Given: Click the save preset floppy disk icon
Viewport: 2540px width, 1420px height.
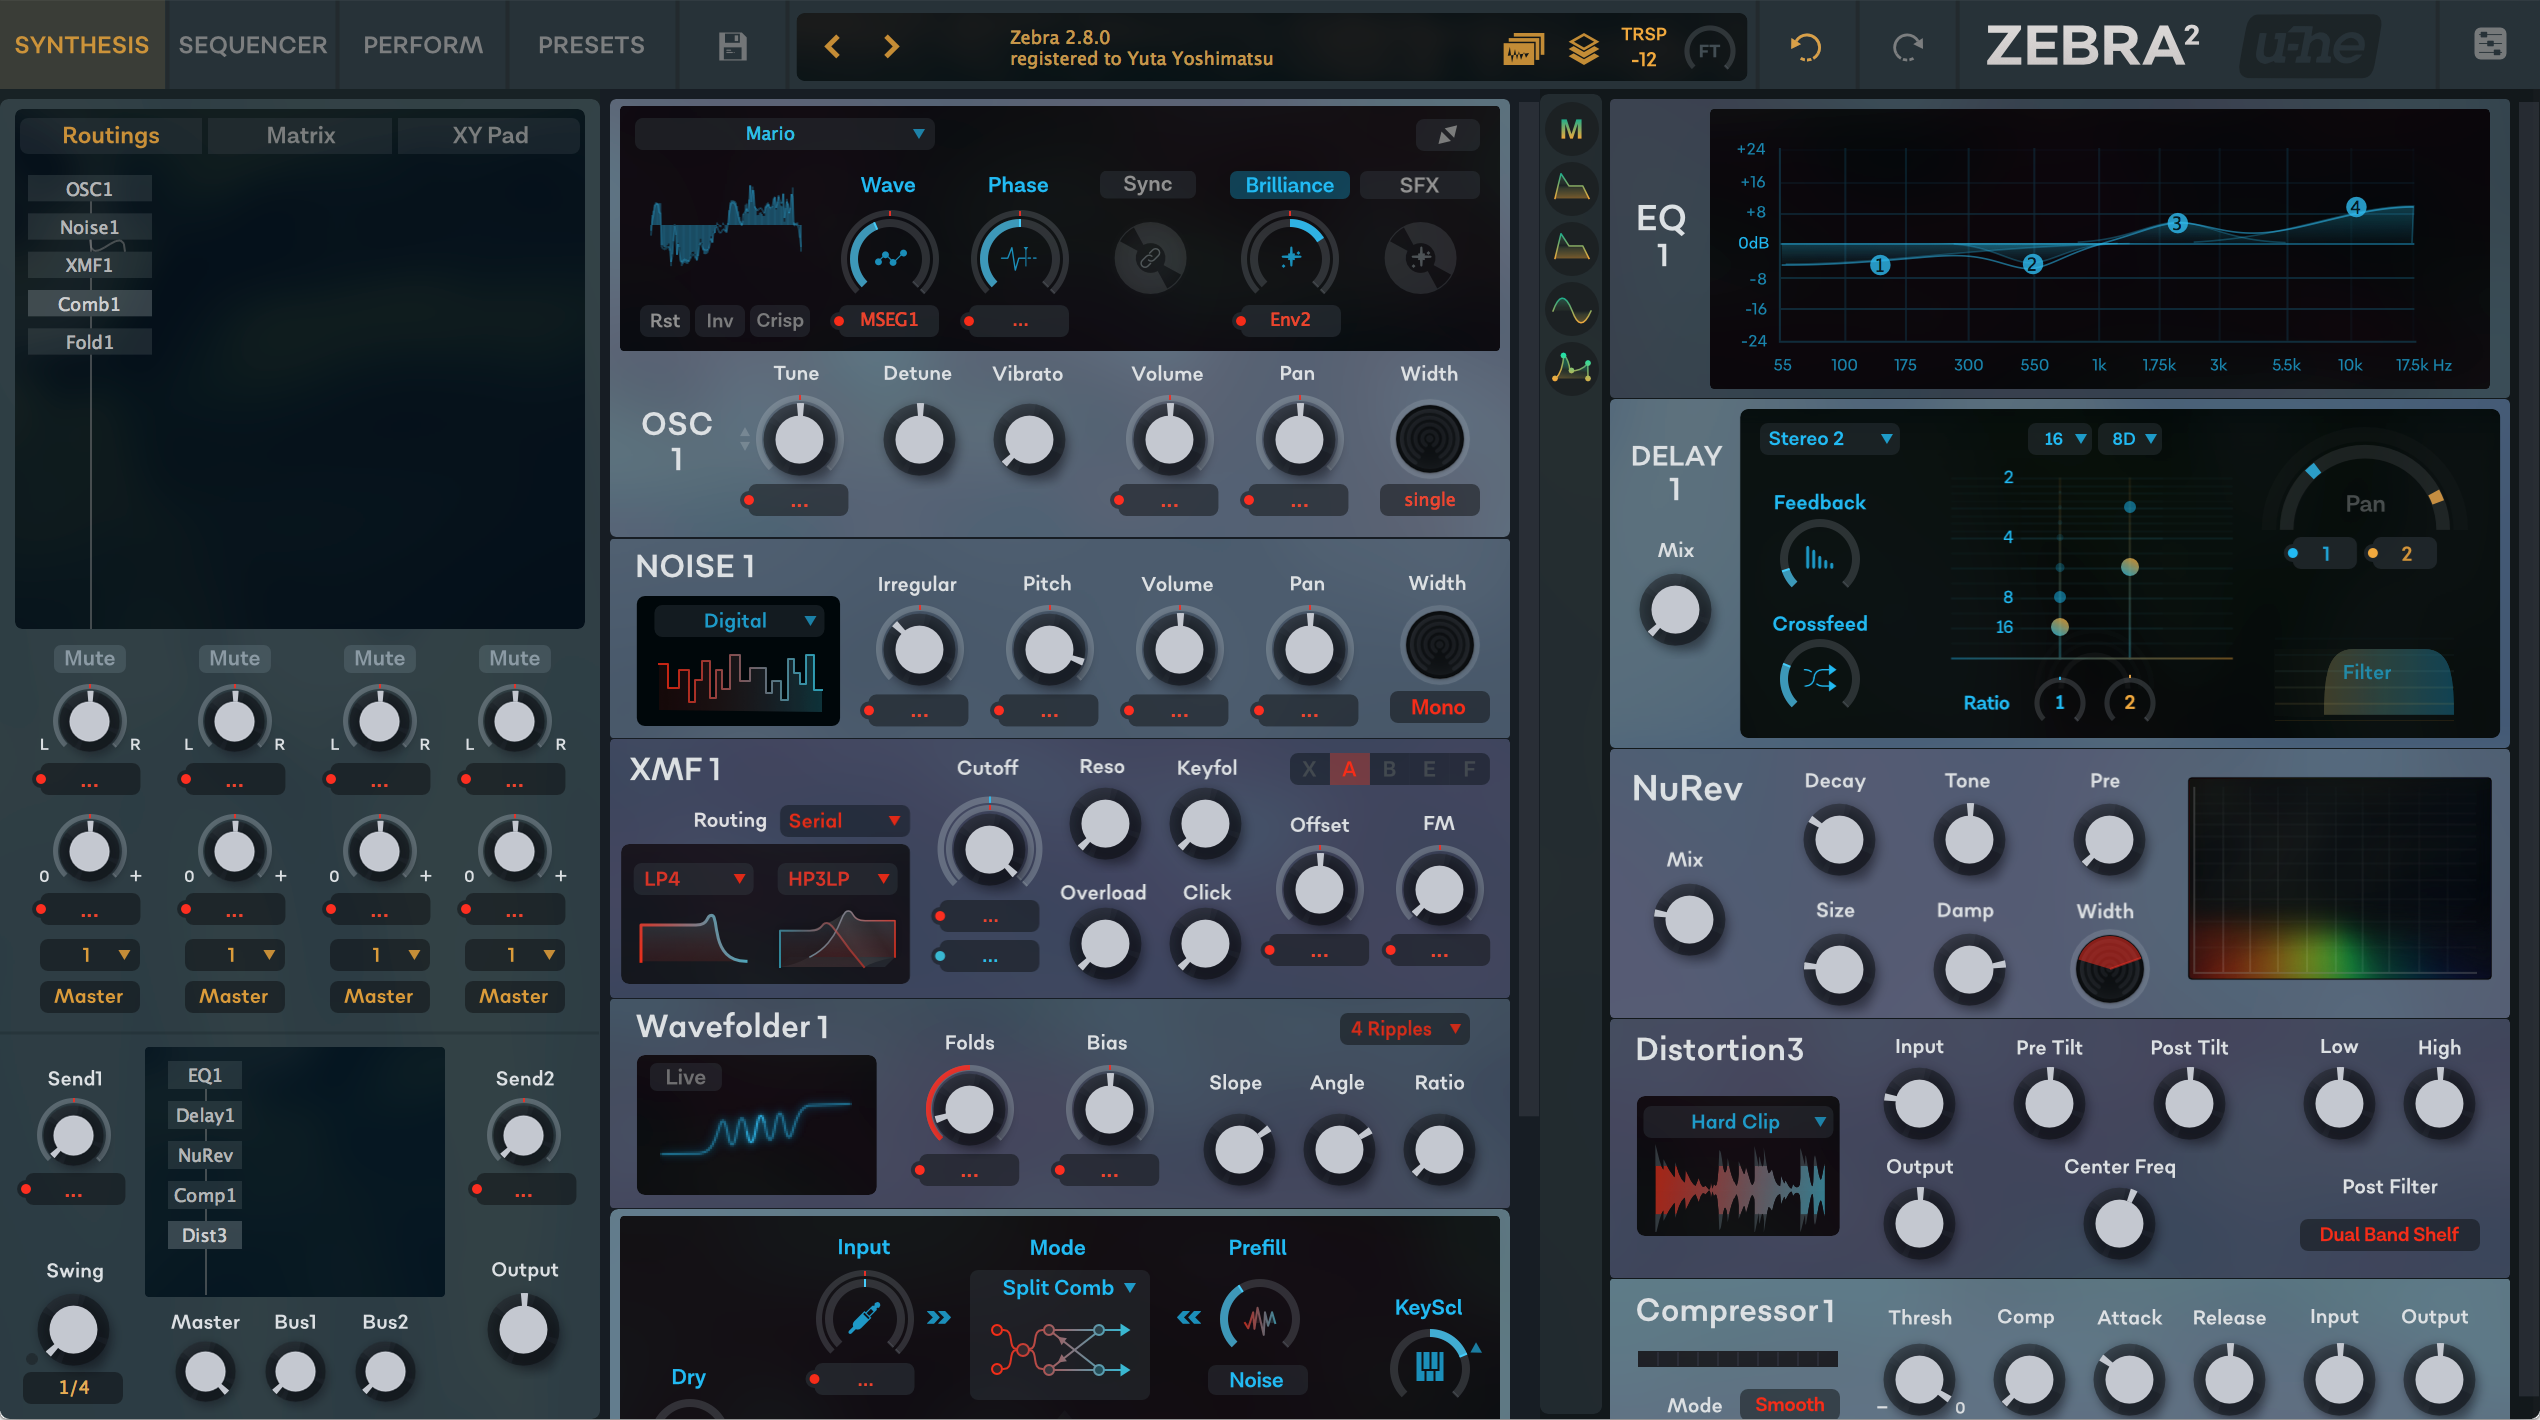Looking at the screenshot, I should (732, 46).
